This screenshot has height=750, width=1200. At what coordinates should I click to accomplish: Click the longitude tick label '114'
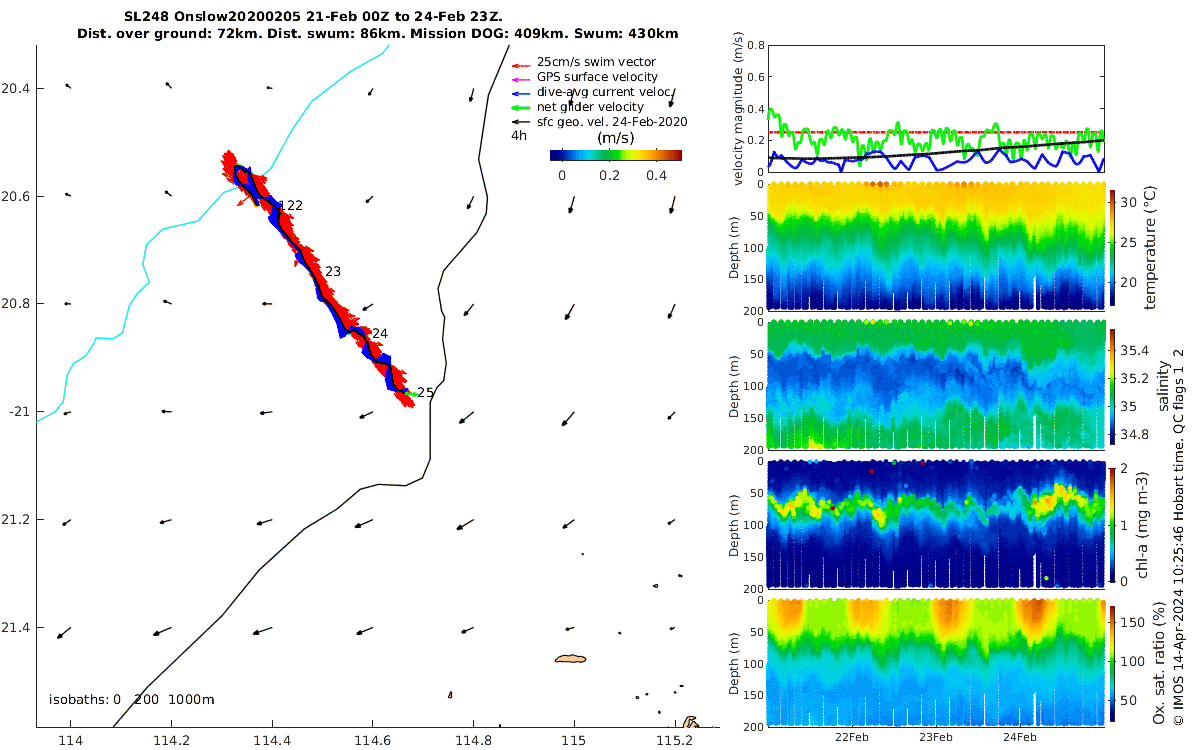pos(70,741)
